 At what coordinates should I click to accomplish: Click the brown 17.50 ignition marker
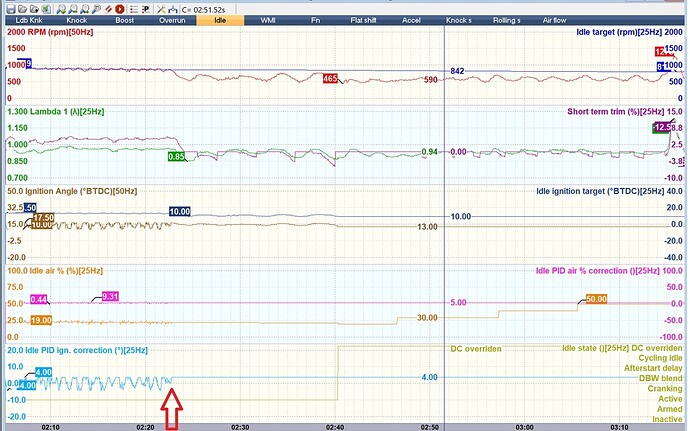pyautogui.click(x=44, y=217)
